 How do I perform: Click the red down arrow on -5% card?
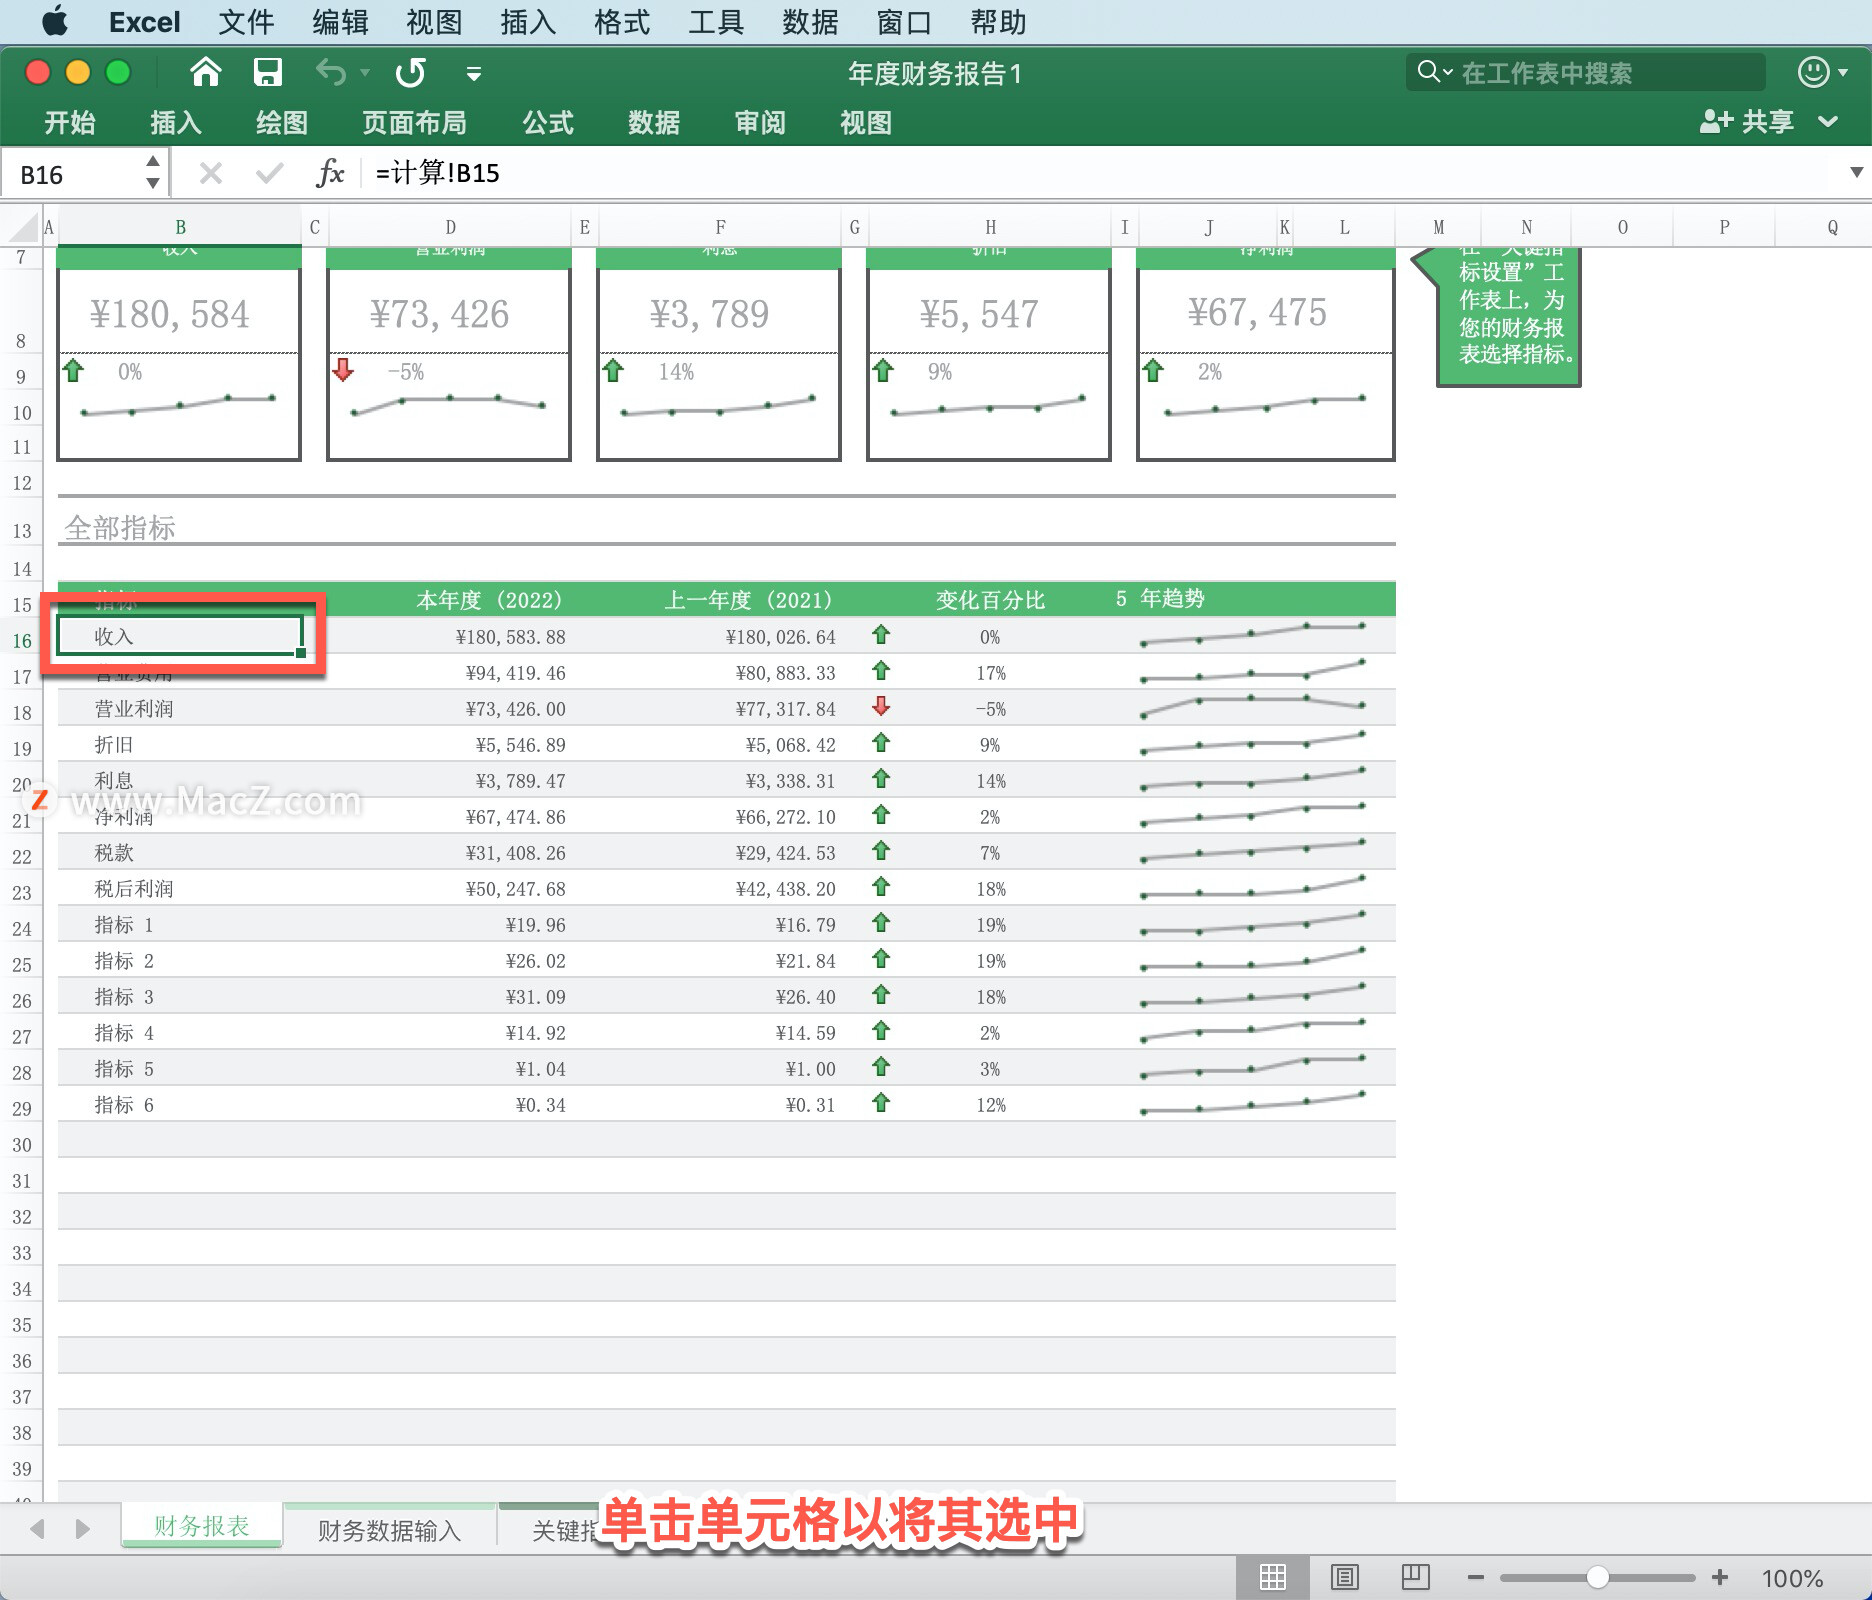(343, 370)
